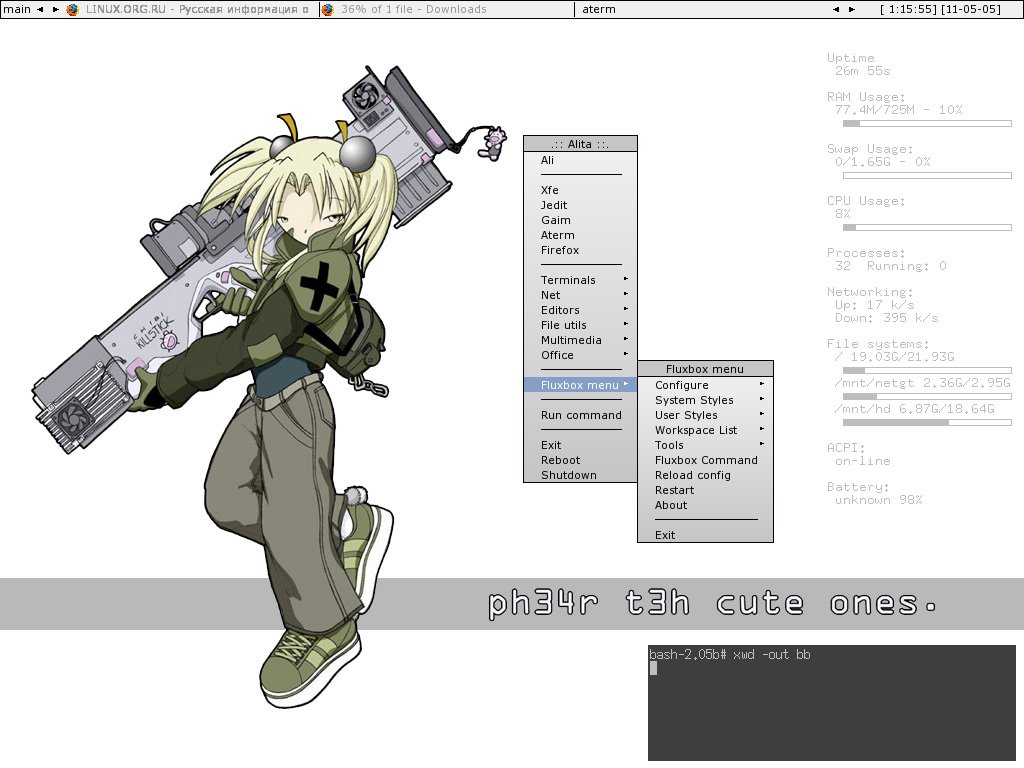This screenshot has width=1024, height=768.
Task: Click the next window arrow left of the clock
Action: [x=852, y=9]
